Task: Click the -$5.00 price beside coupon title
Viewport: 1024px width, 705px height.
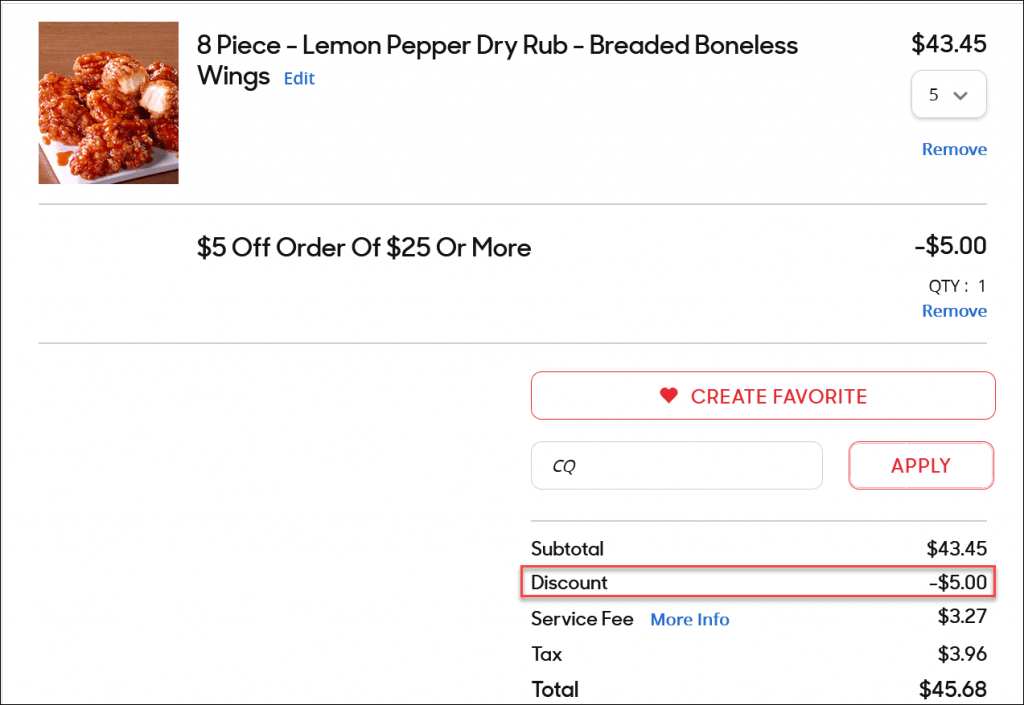Action: [x=950, y=246]
